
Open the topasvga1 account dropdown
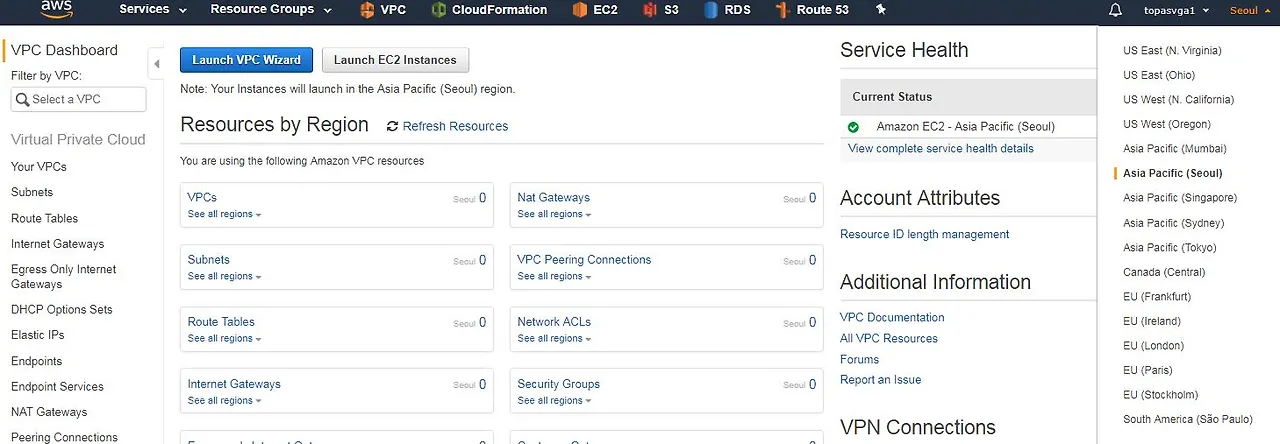(x=1177, y=10)
